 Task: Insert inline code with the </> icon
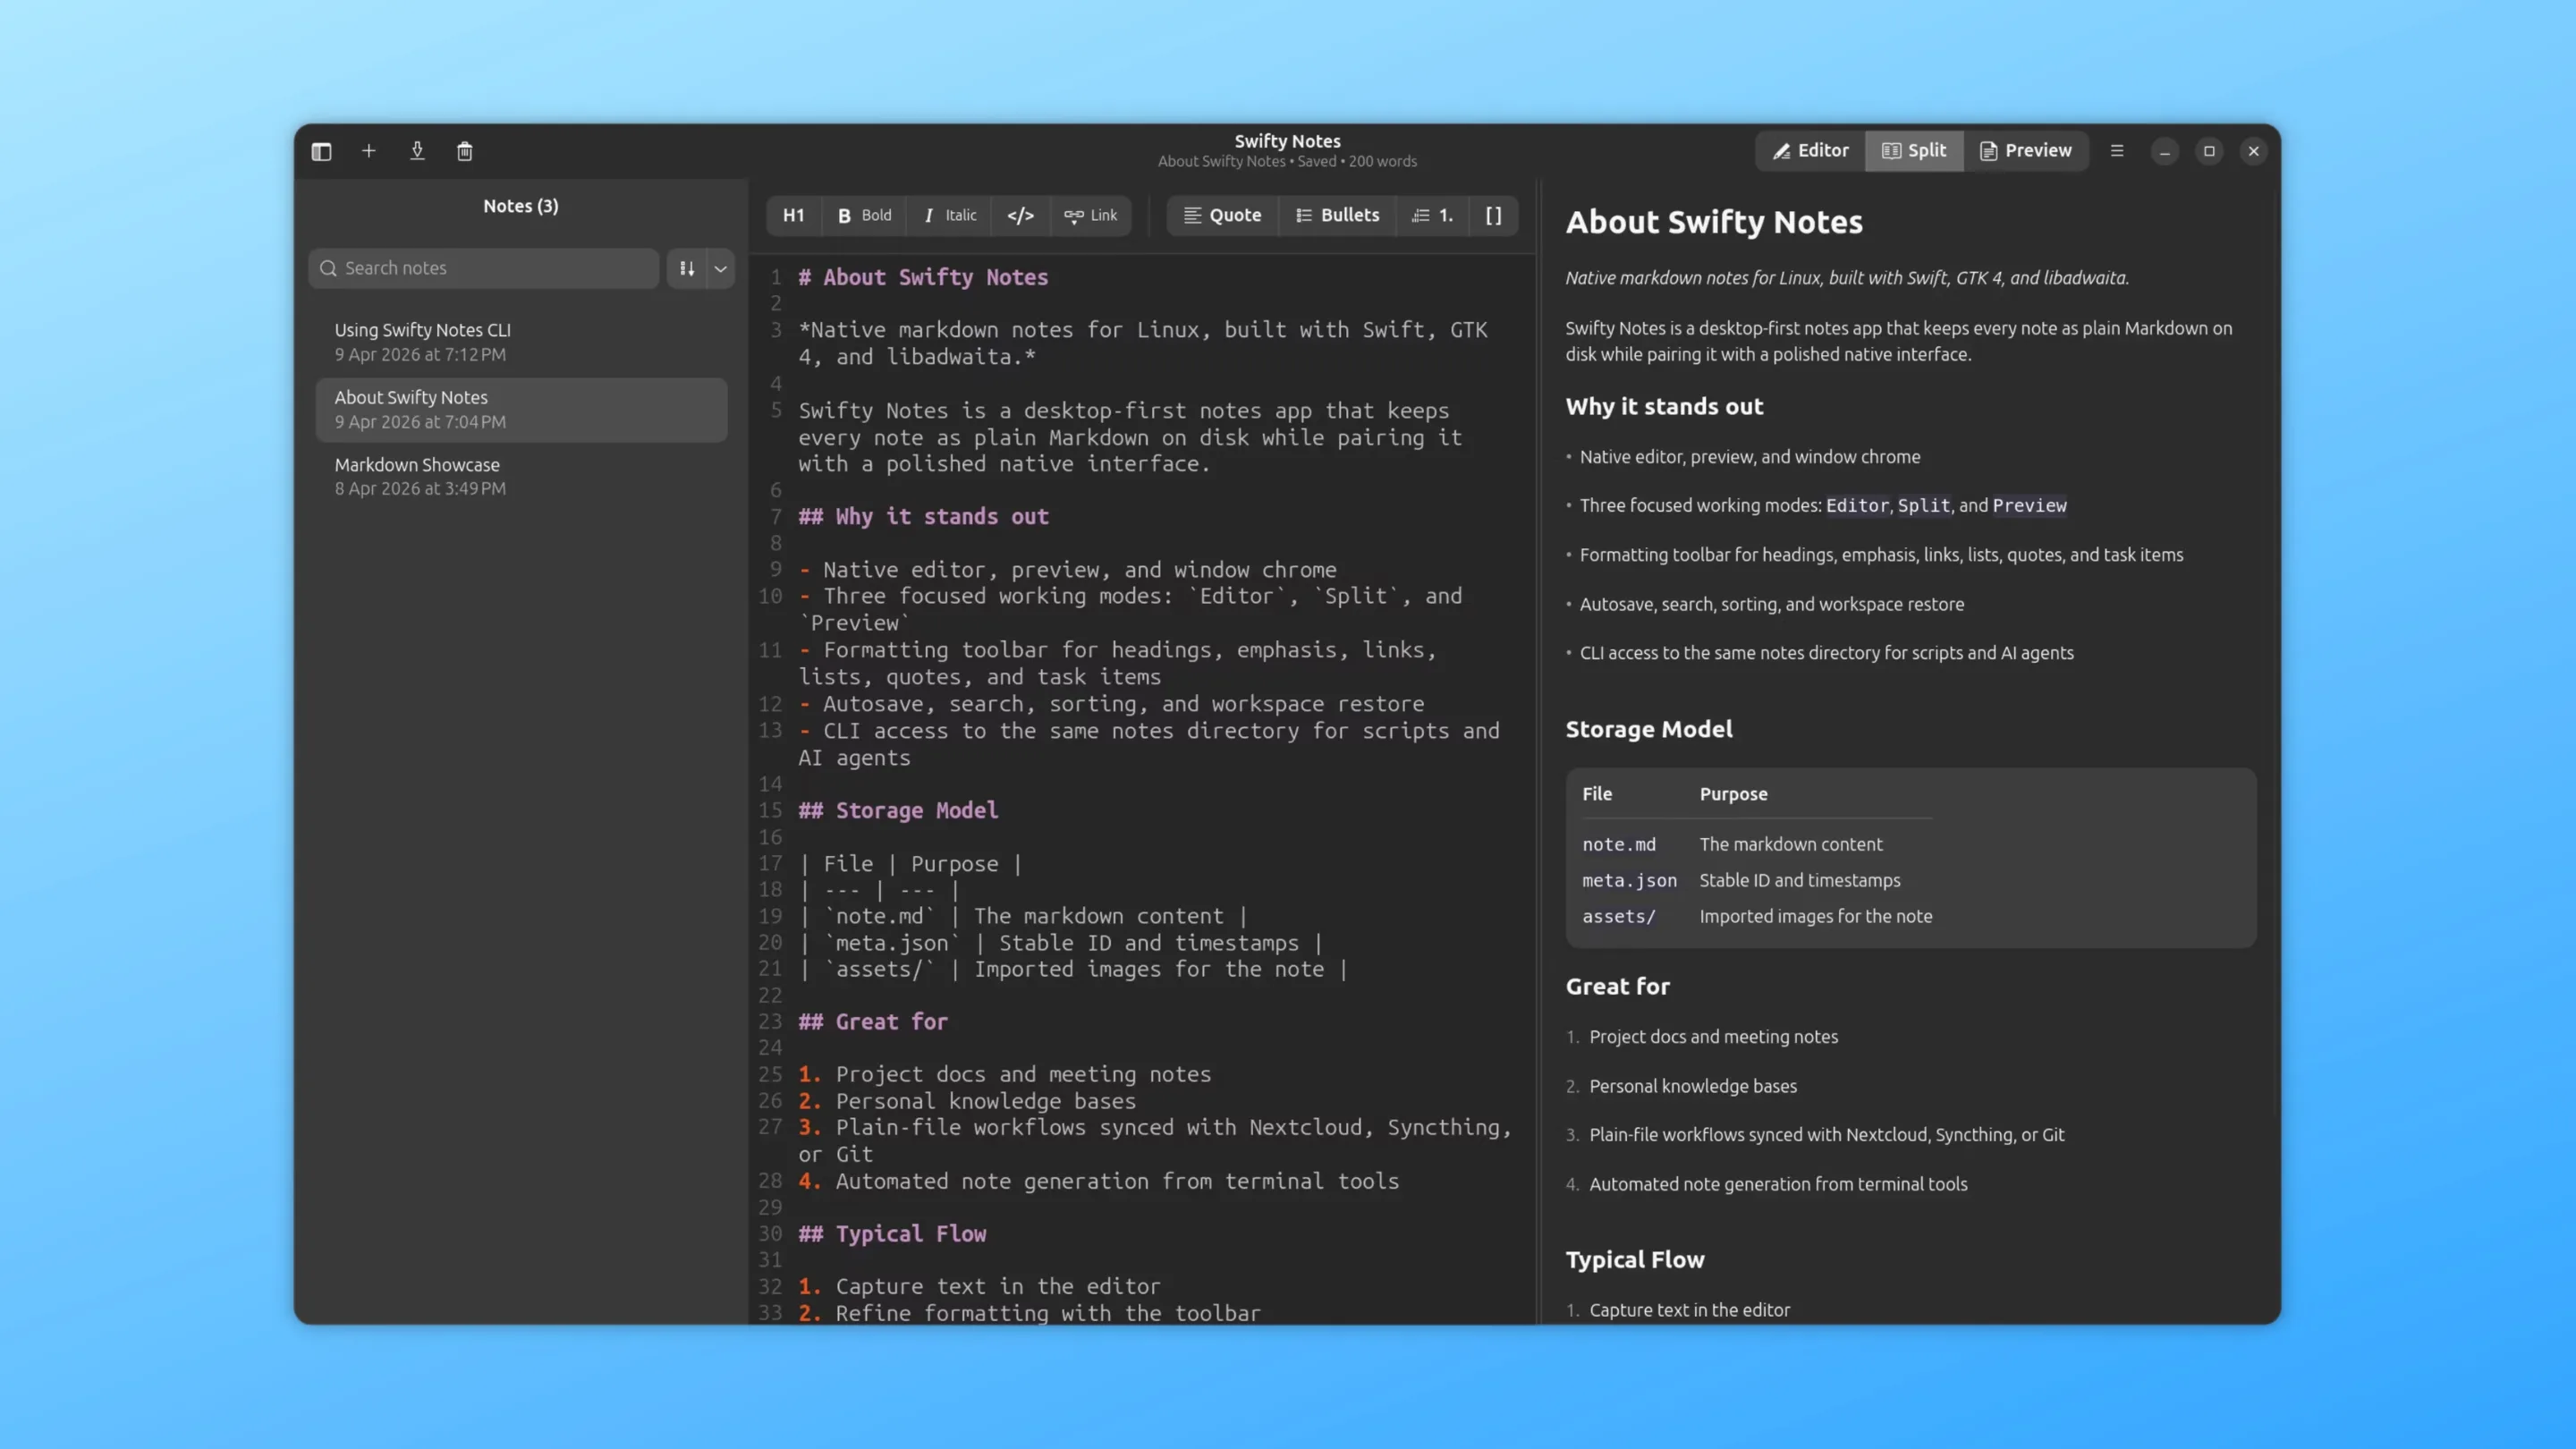coord(1020,215)
